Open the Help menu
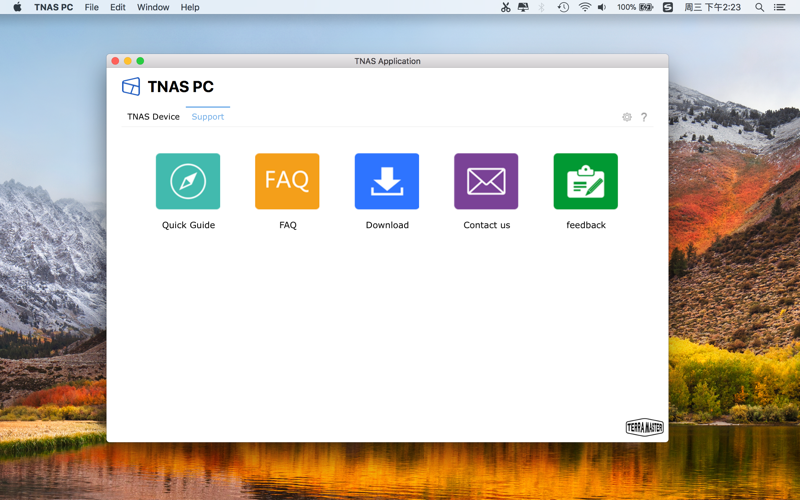Screen dimensions: 800x500 click(190, 7)
